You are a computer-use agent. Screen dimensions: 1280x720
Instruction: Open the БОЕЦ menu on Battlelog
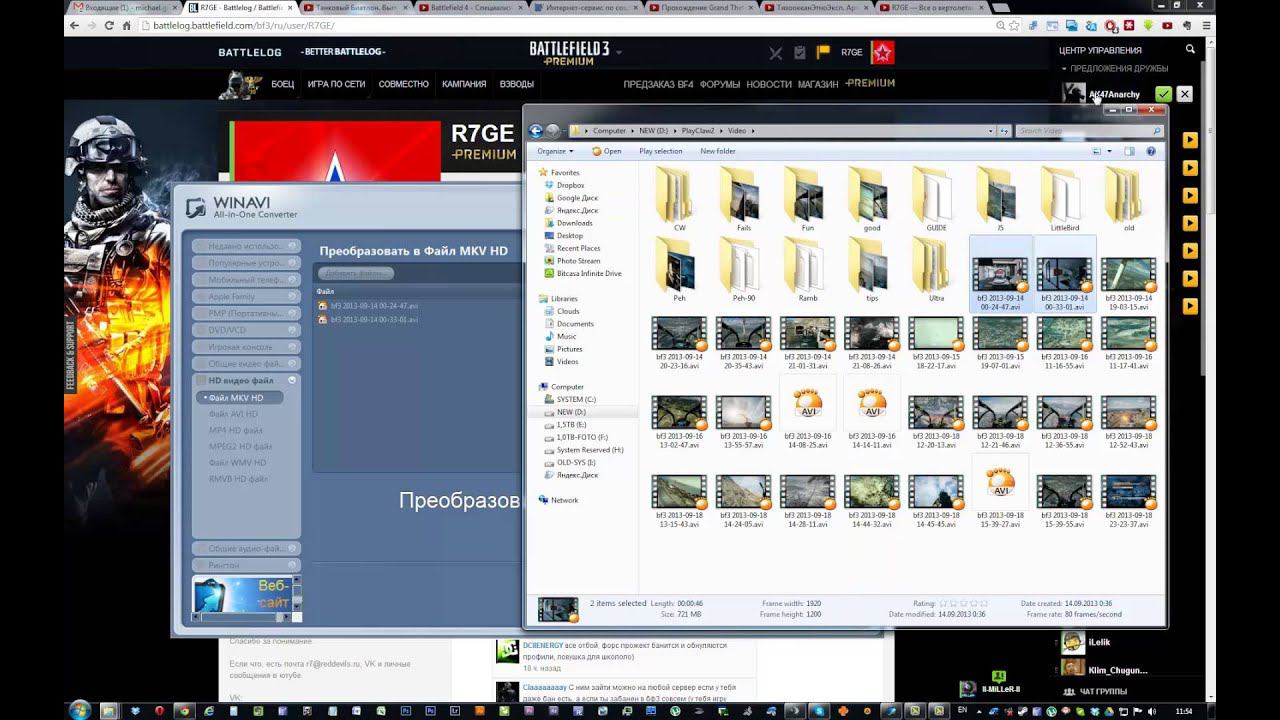[x=283, y=84]
